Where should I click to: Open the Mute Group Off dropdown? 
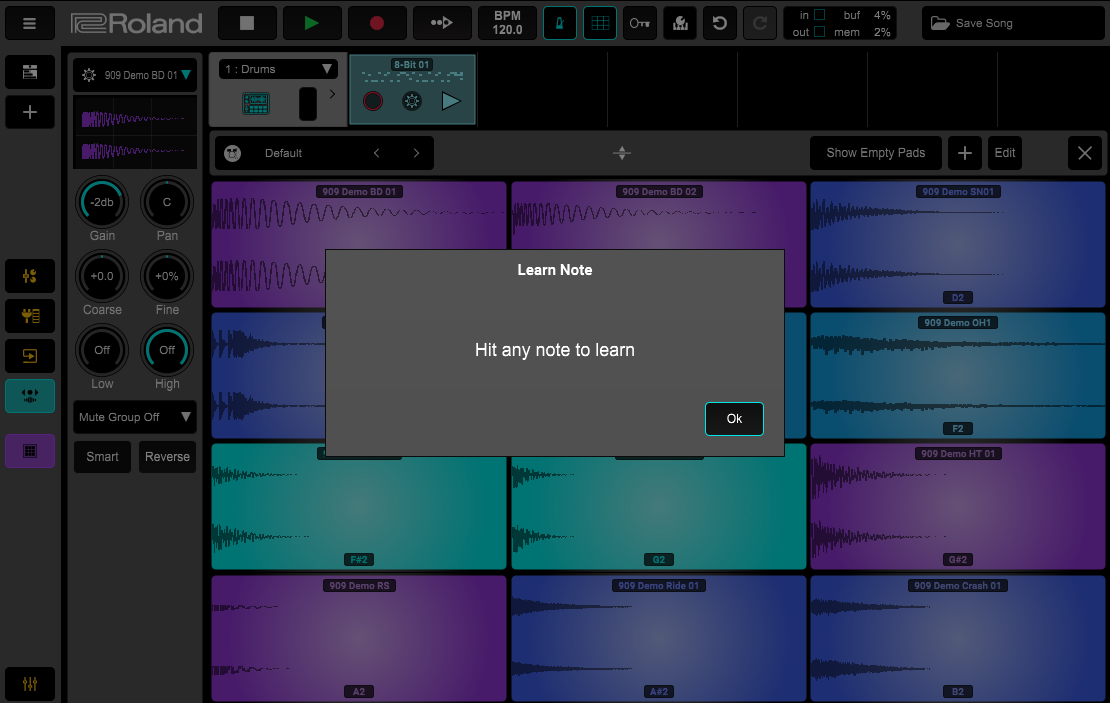click(x=135, y=417)
